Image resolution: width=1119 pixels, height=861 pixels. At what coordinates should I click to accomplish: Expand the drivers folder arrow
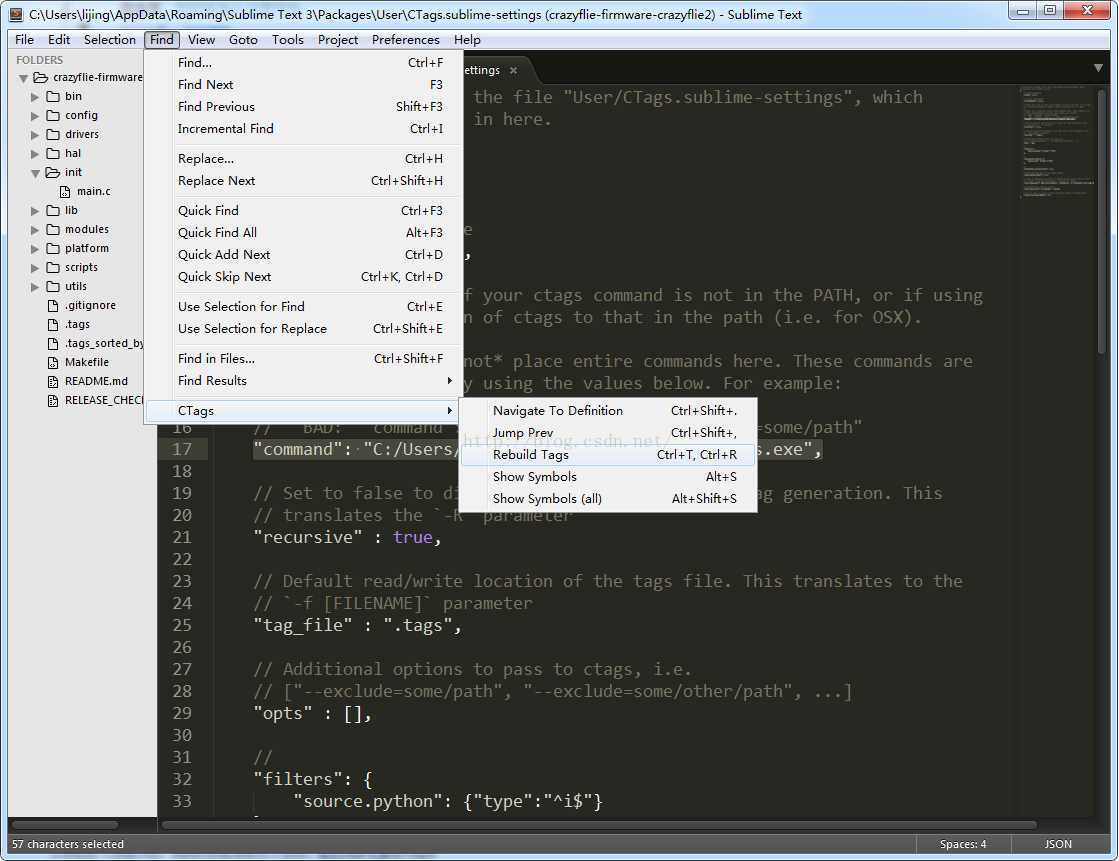click(x=35, y=135)
